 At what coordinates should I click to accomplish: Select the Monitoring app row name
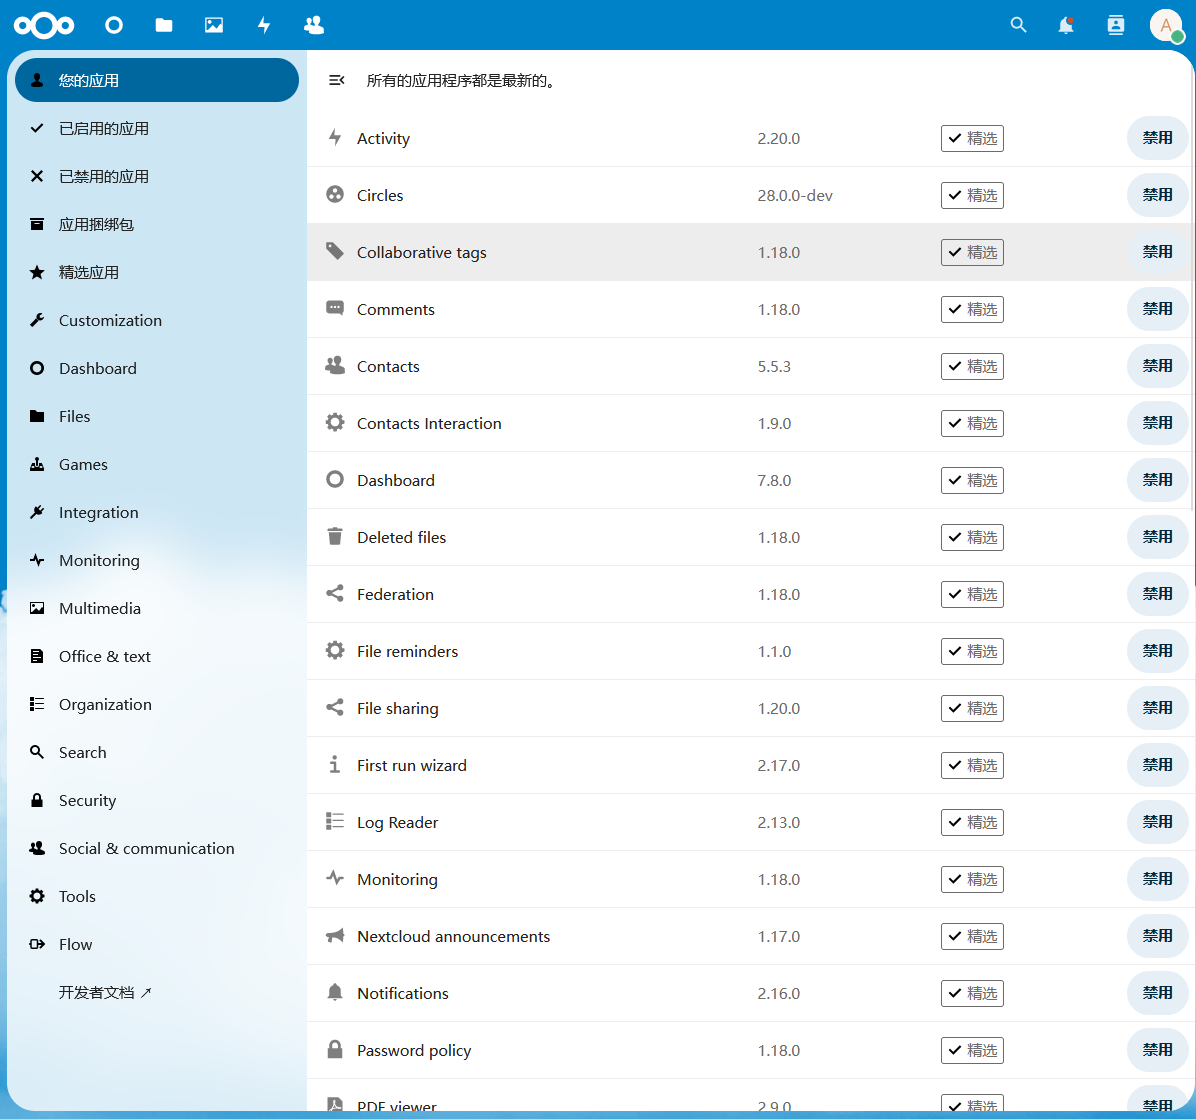tap(397, 879)
